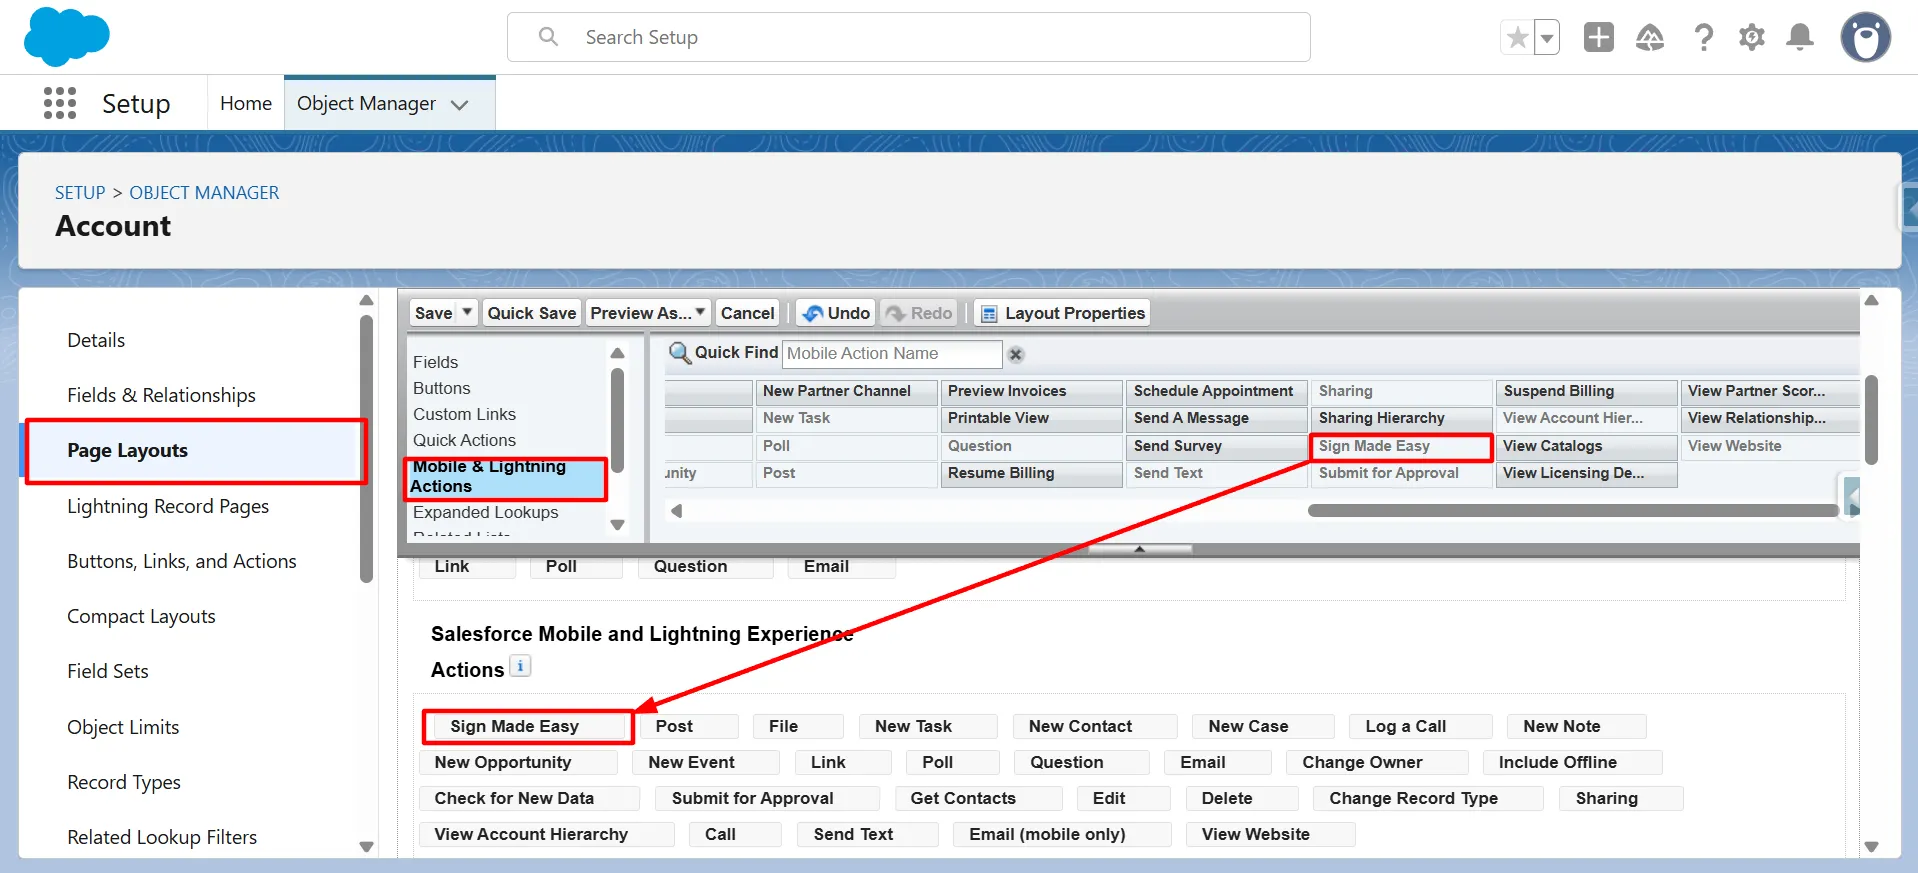Focus the Mobile Action Name field
The image size is (1918, 873).
[x=892, y=353]
